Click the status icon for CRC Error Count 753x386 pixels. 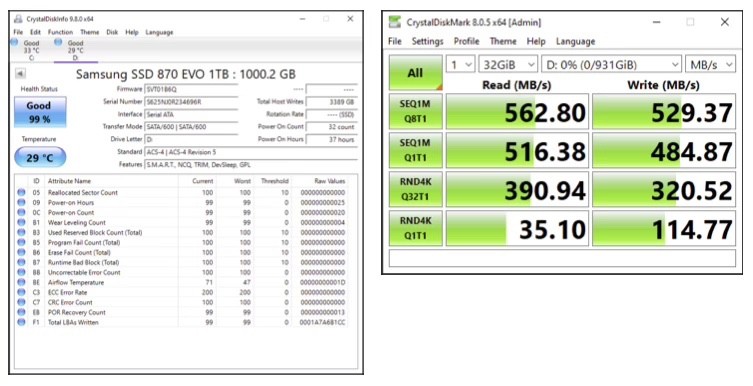21,302
